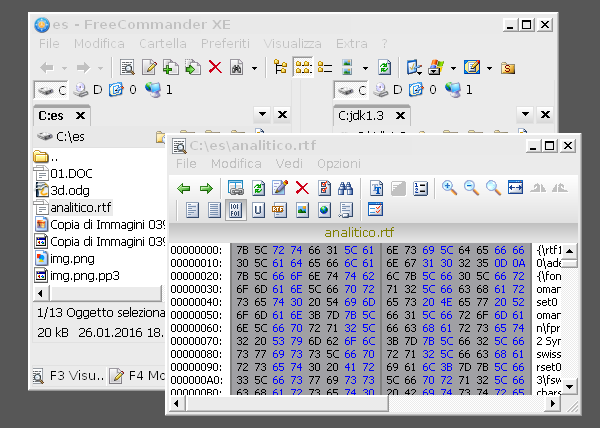Screen dimensions: 600x428
Task: Select drive C in the right panel
Action: click(351, 90)
